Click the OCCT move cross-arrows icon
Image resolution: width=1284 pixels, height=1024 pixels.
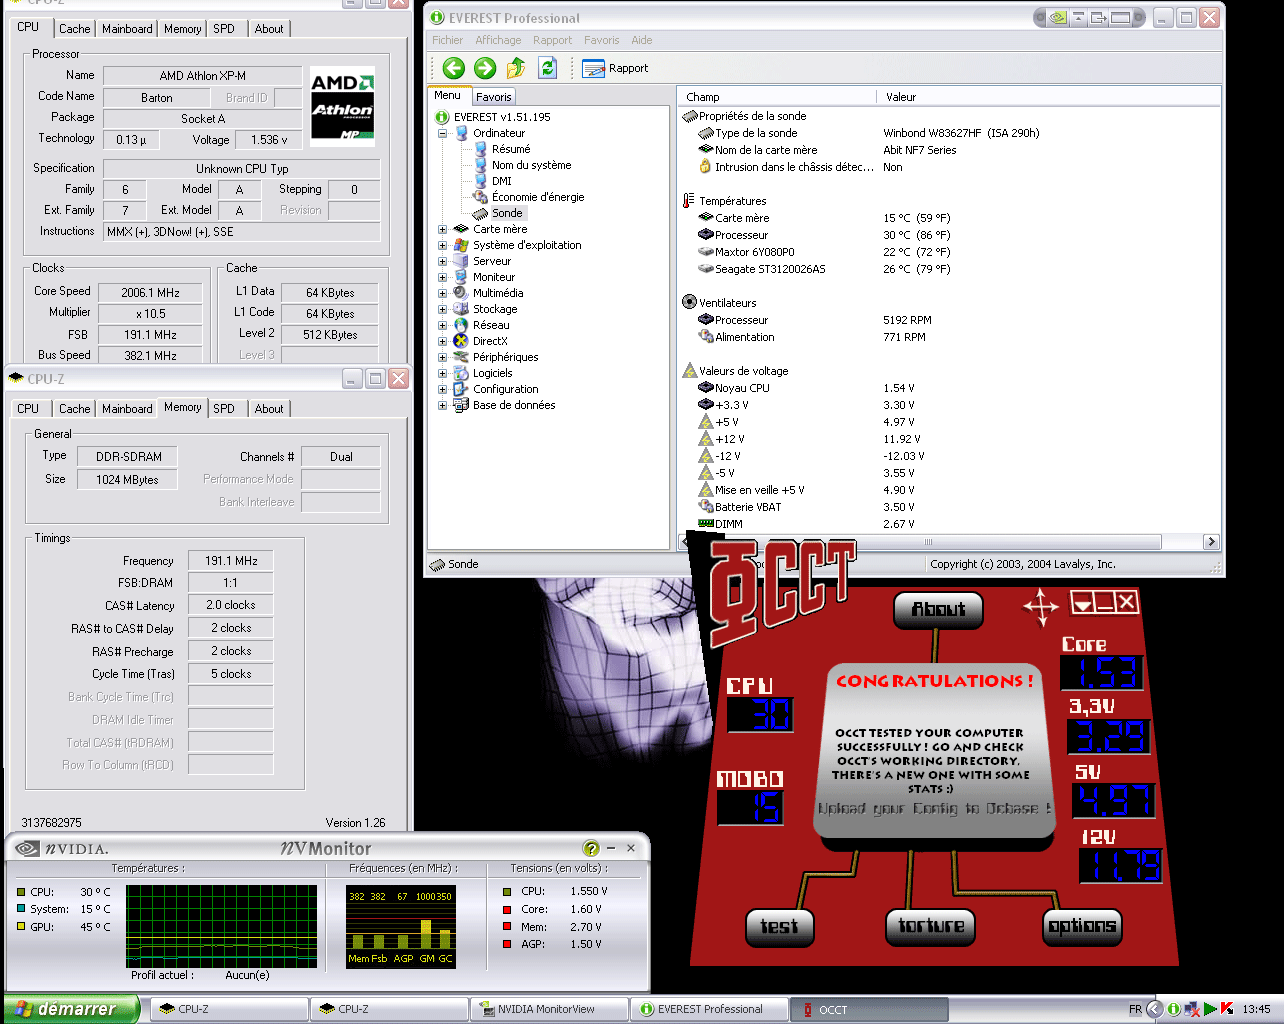point(1040,606)
